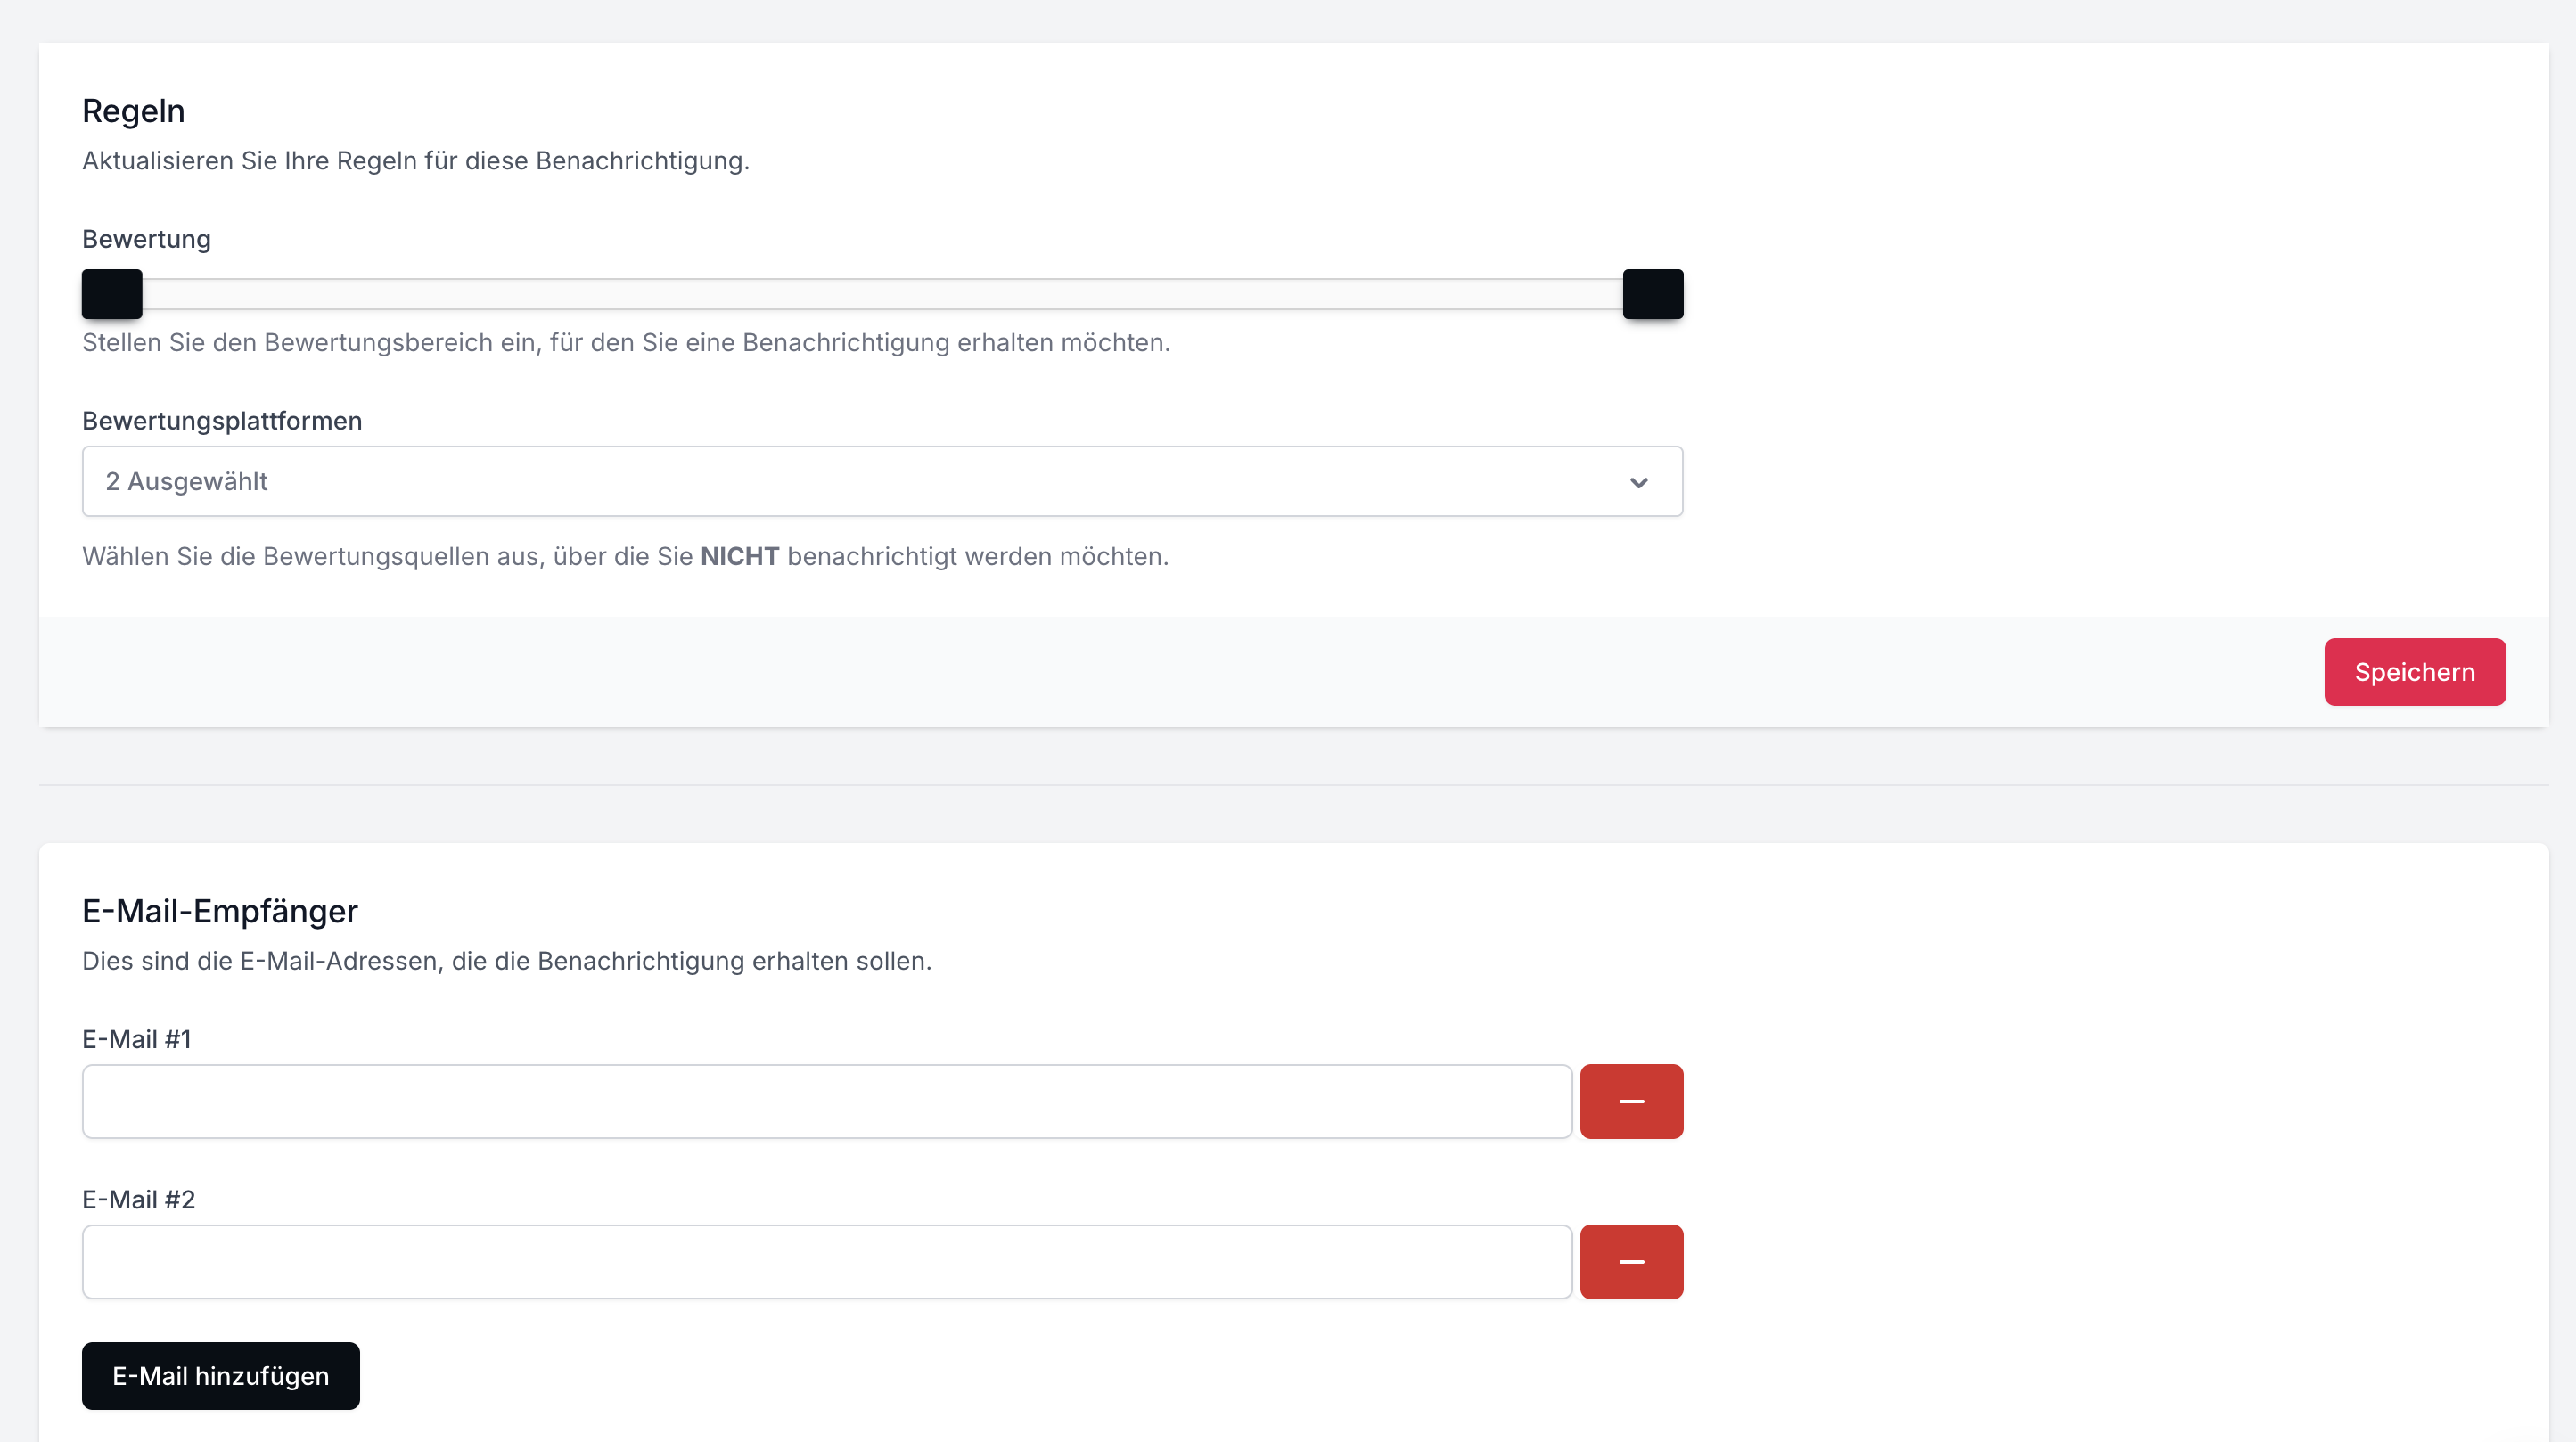Focus the E-Mail #1 input field

[x=826, y=1101]
